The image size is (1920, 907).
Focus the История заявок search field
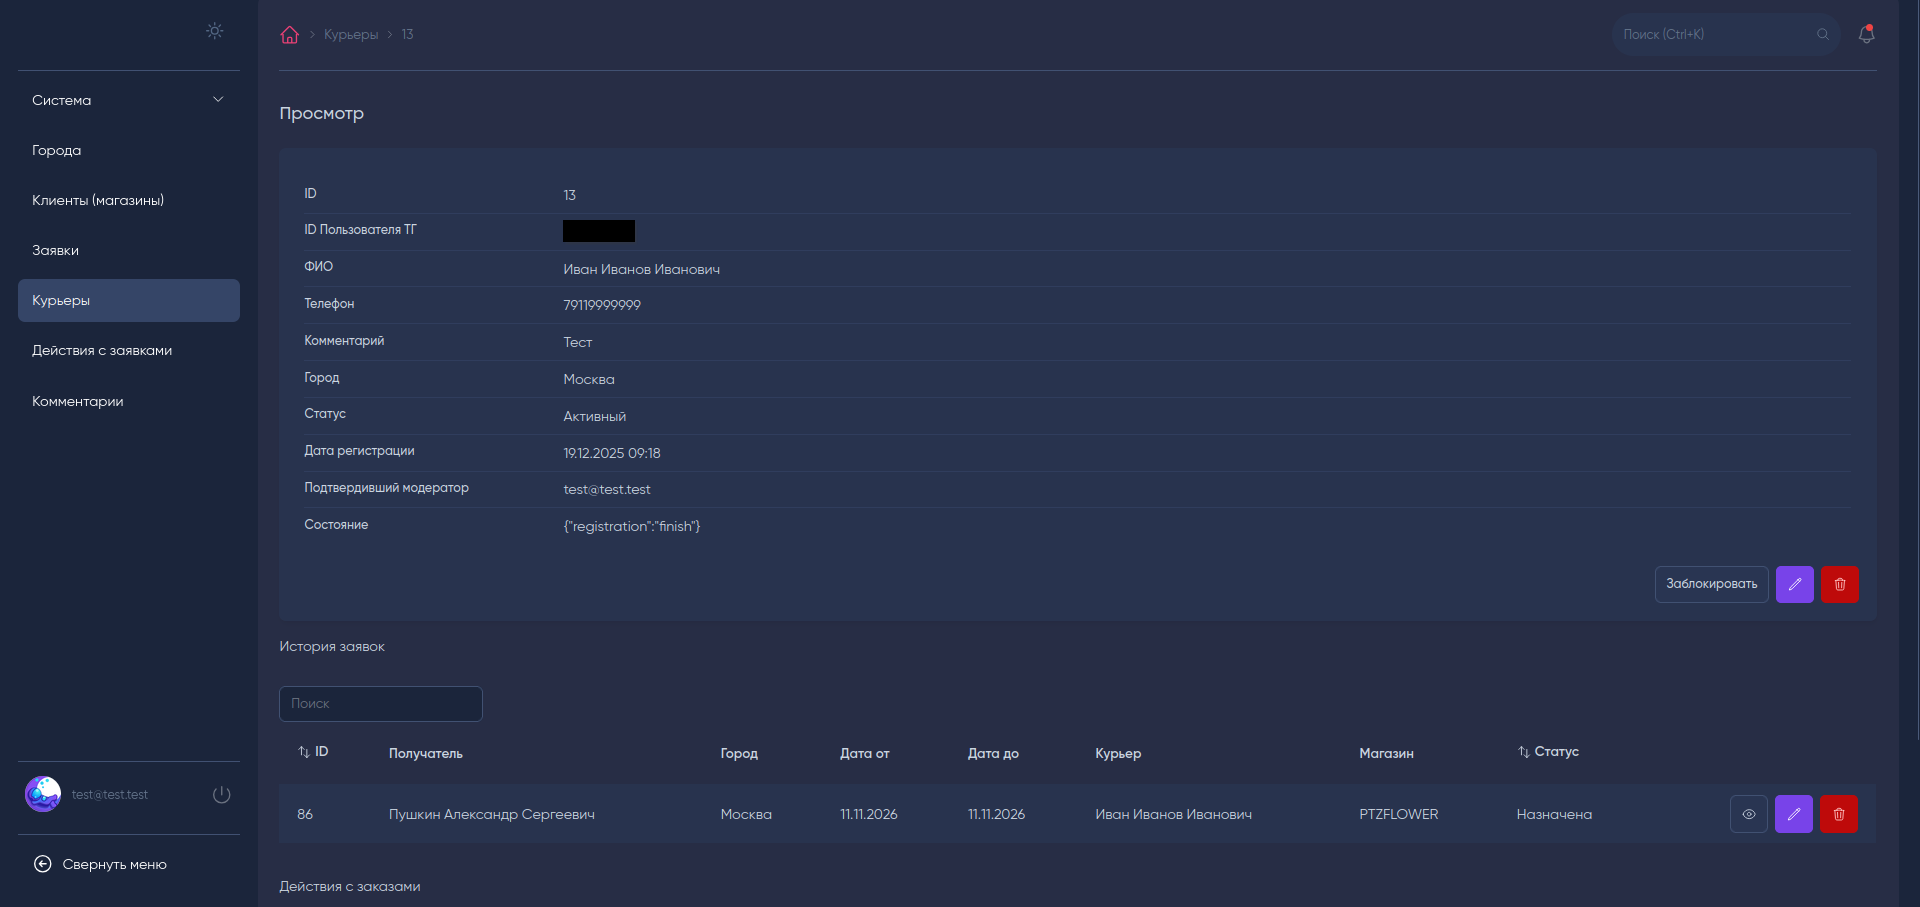pyautogui.click(x=381, y=704)
